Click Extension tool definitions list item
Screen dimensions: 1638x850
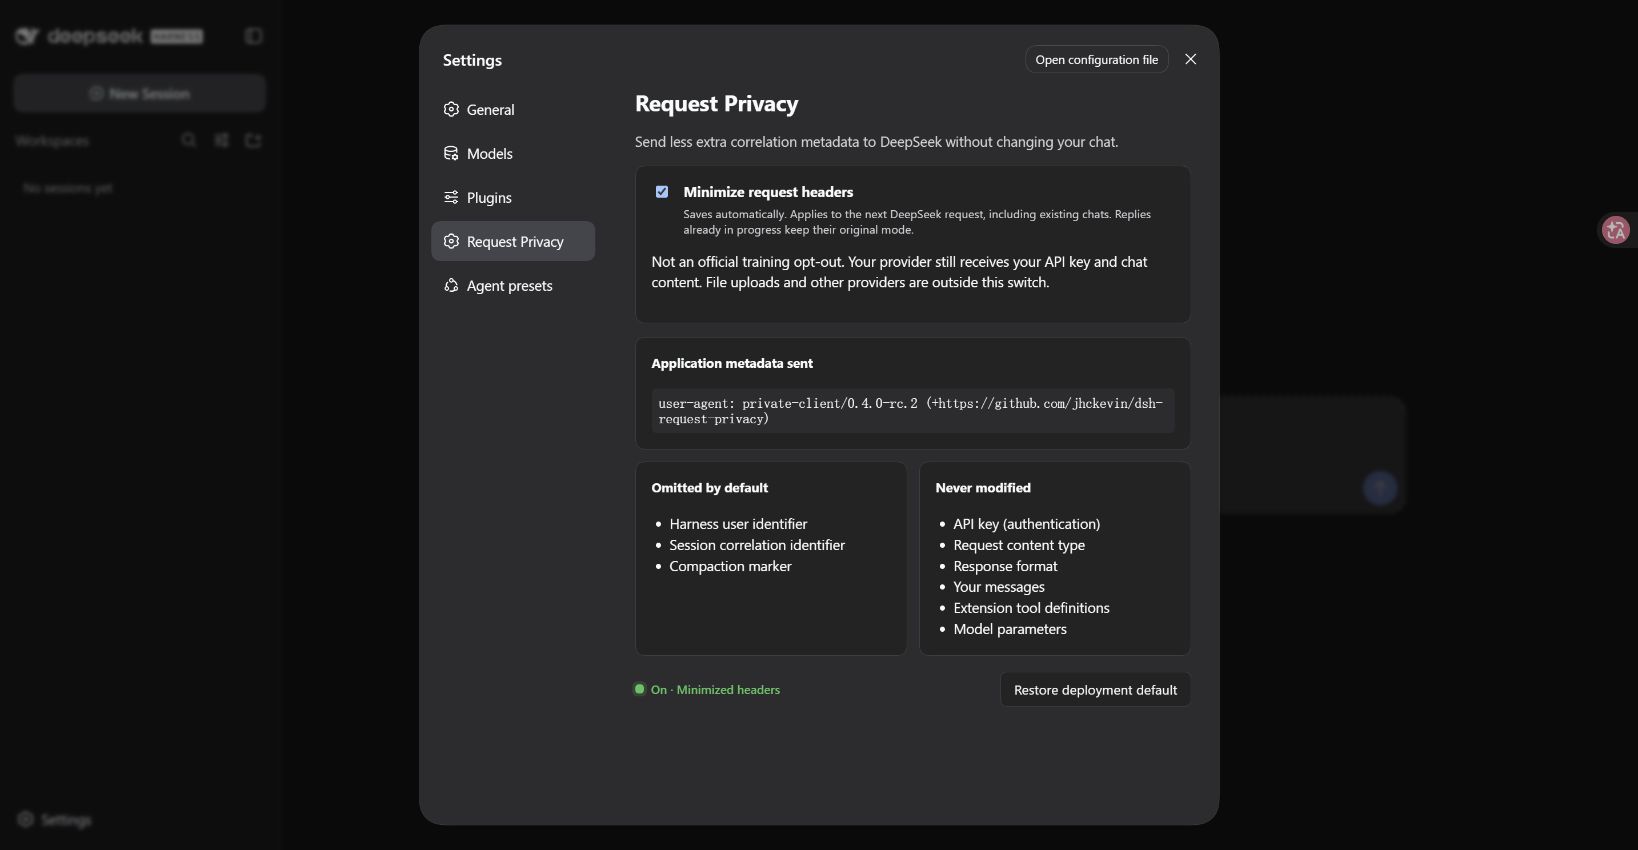[x=1031, y=608]
